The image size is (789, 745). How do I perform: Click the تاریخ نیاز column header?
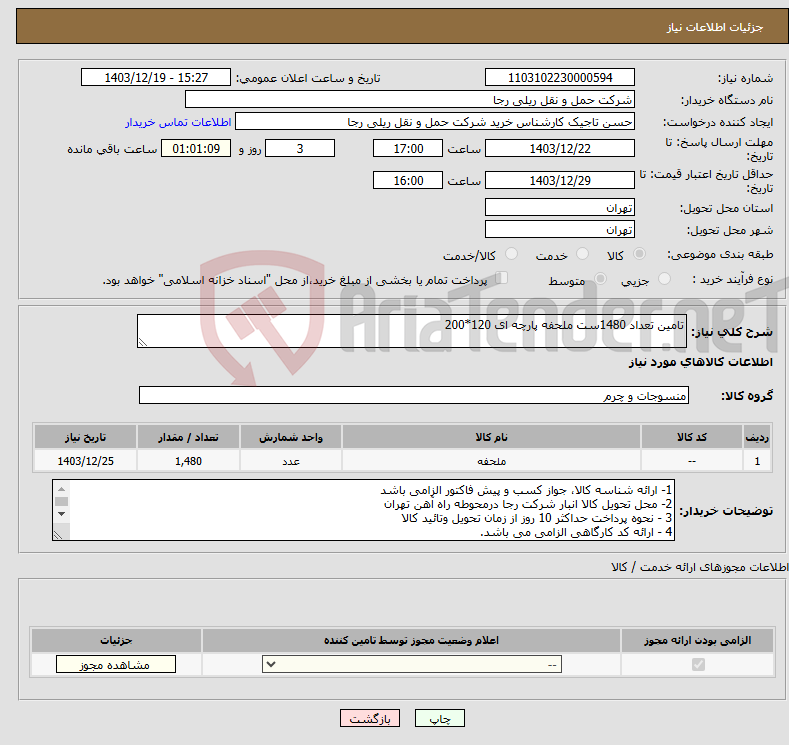(86, 437)
